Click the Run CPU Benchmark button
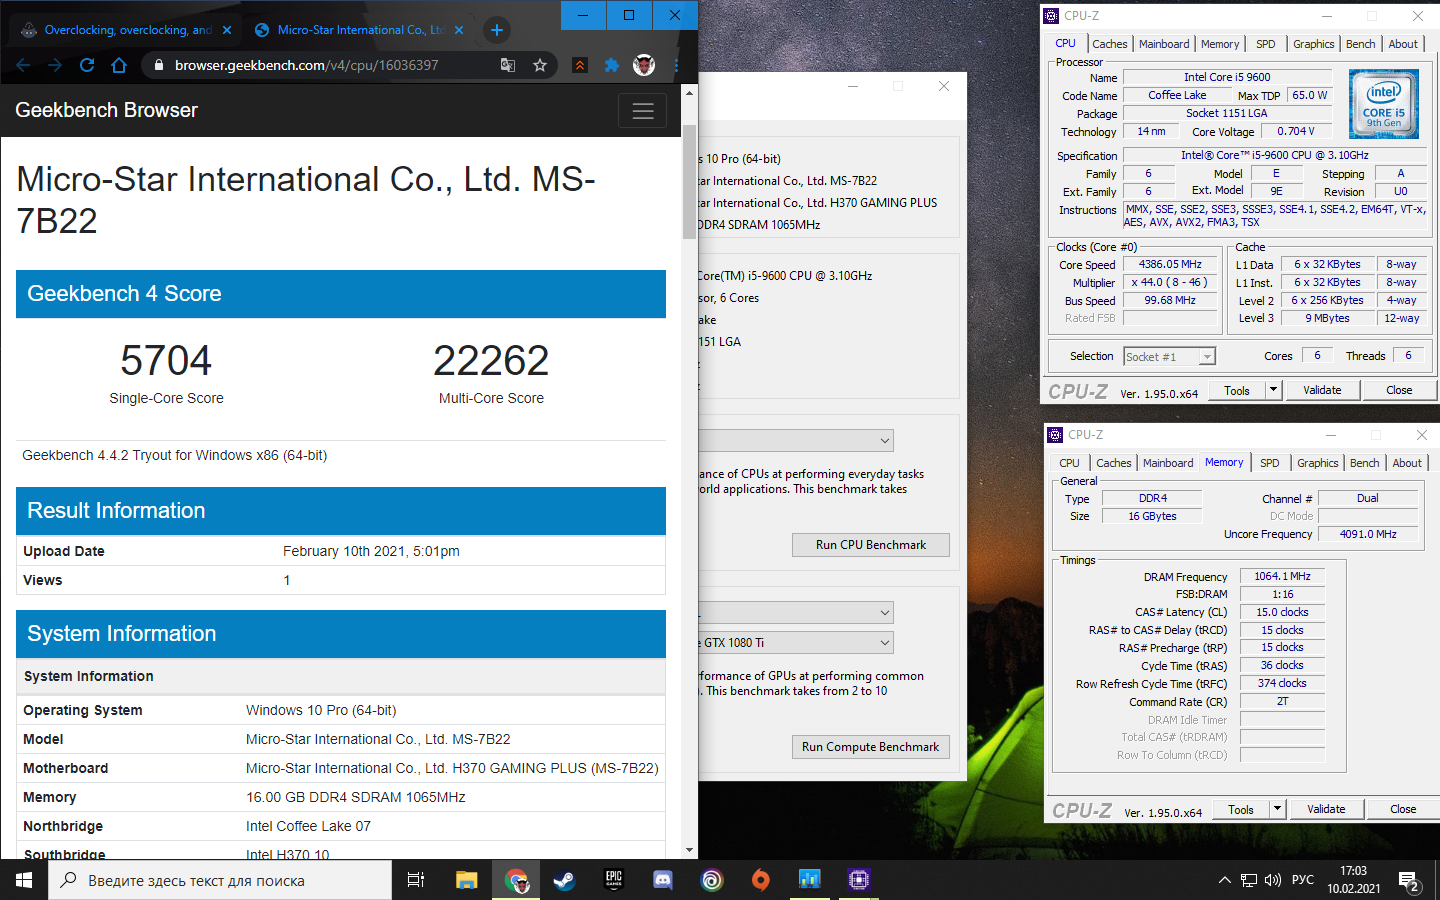The width and height of the screenshot is (1440, 900). pos(870,545)
